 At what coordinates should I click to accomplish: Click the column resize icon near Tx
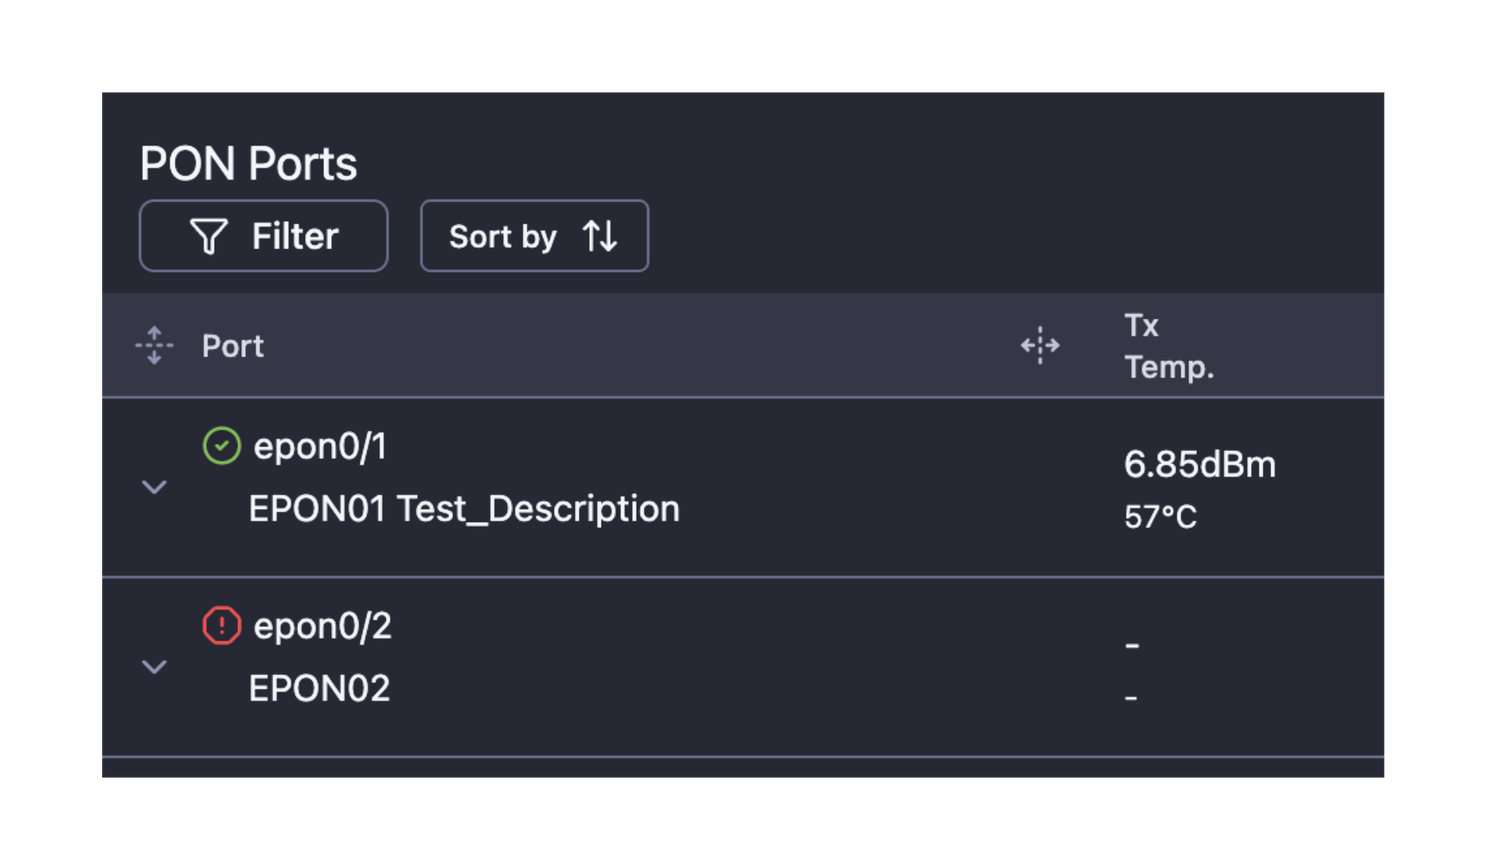tap(1040, 346)
